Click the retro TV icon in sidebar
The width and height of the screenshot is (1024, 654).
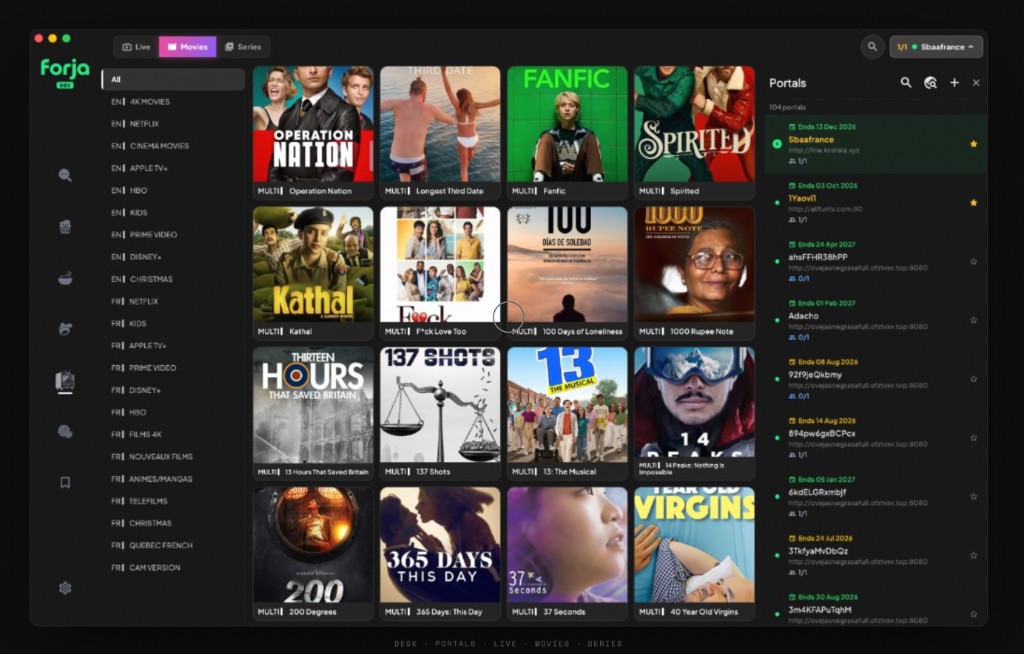tap(65, 380)
